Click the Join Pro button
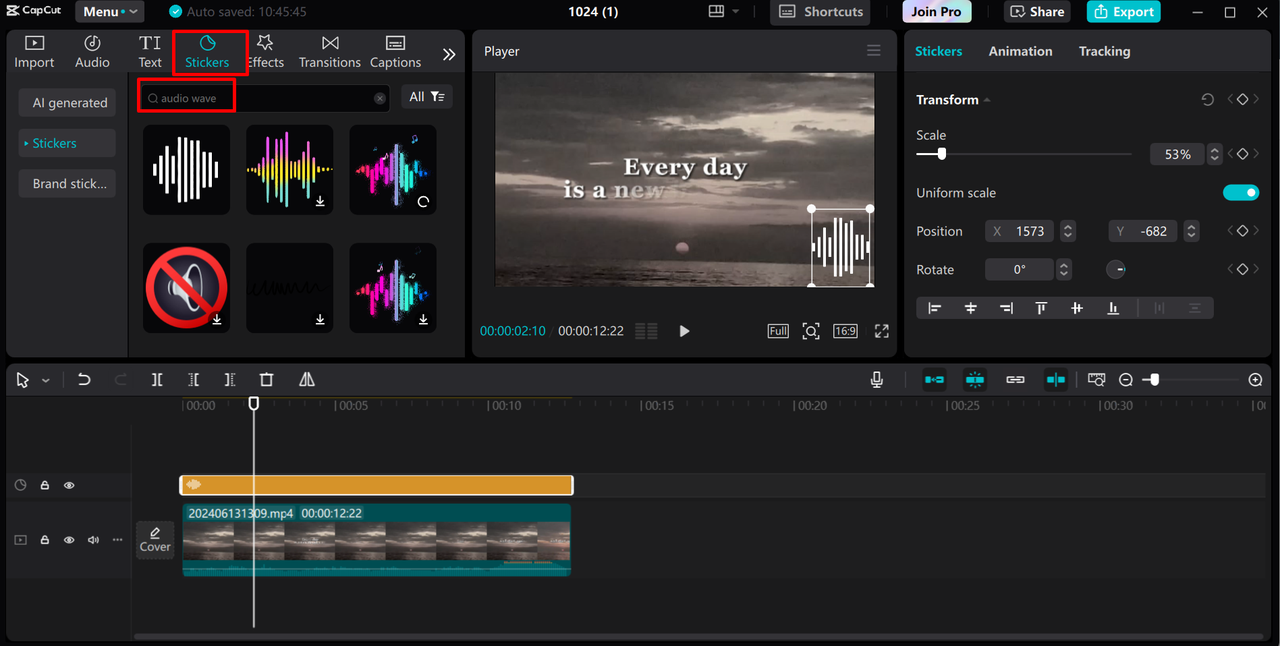This screenshot has height=646, width=1280. click(936, 12)
